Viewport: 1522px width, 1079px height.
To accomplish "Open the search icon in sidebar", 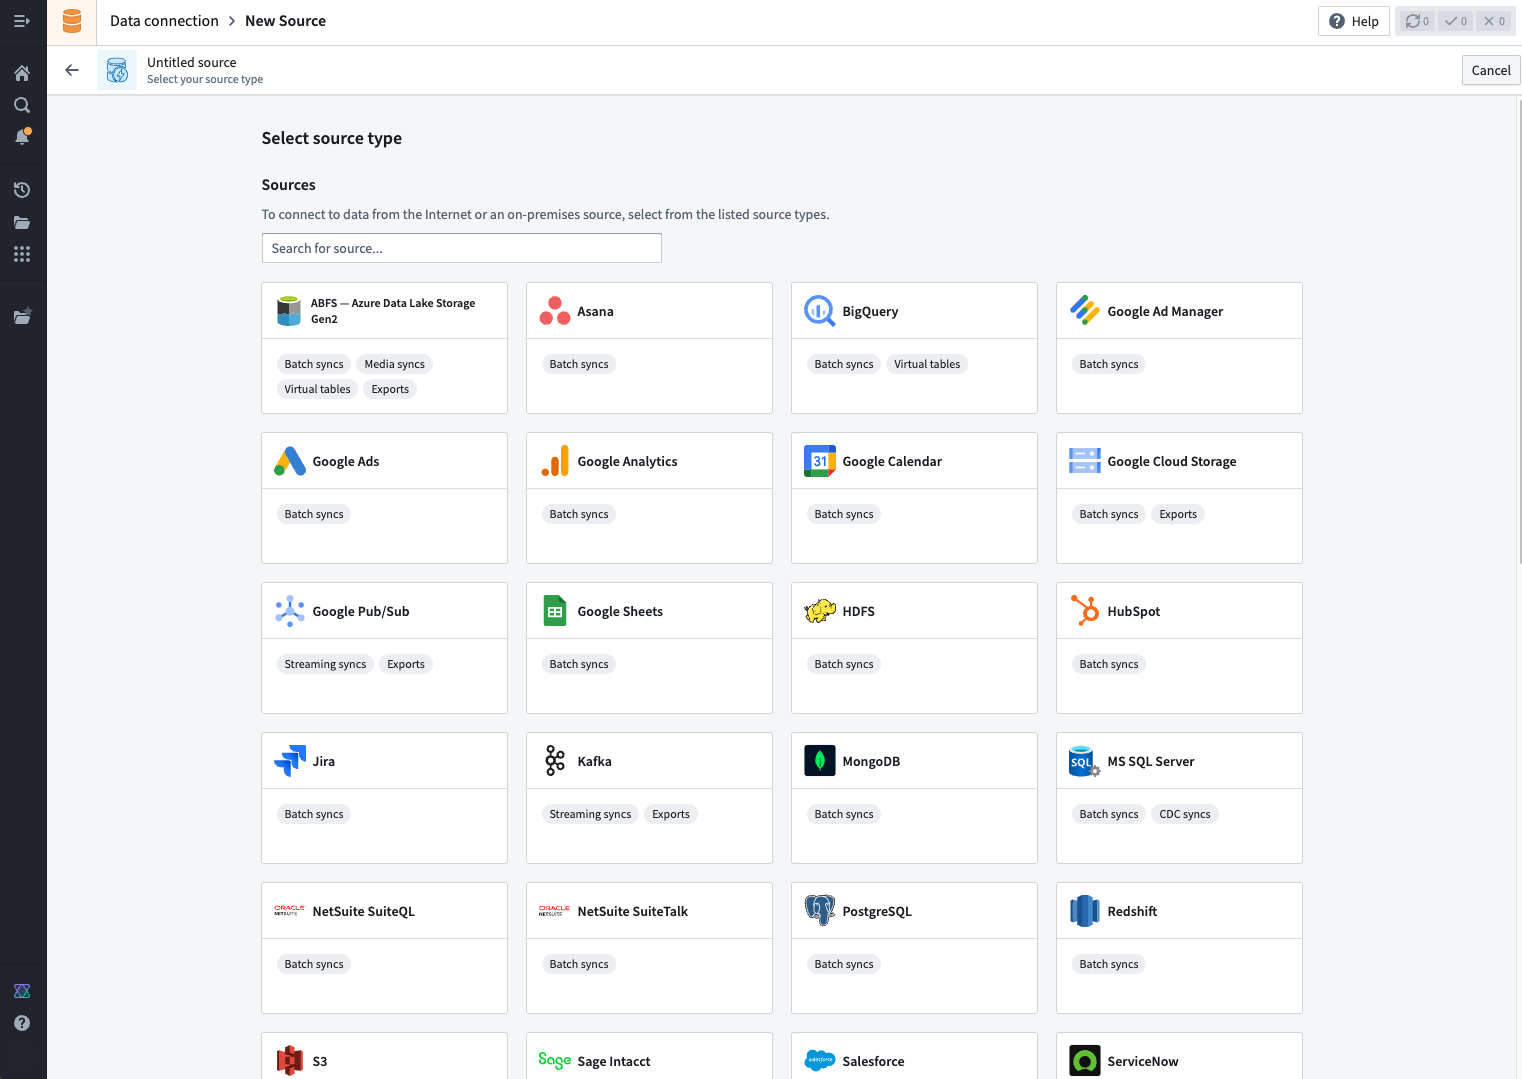I will [x=22, y=105].
